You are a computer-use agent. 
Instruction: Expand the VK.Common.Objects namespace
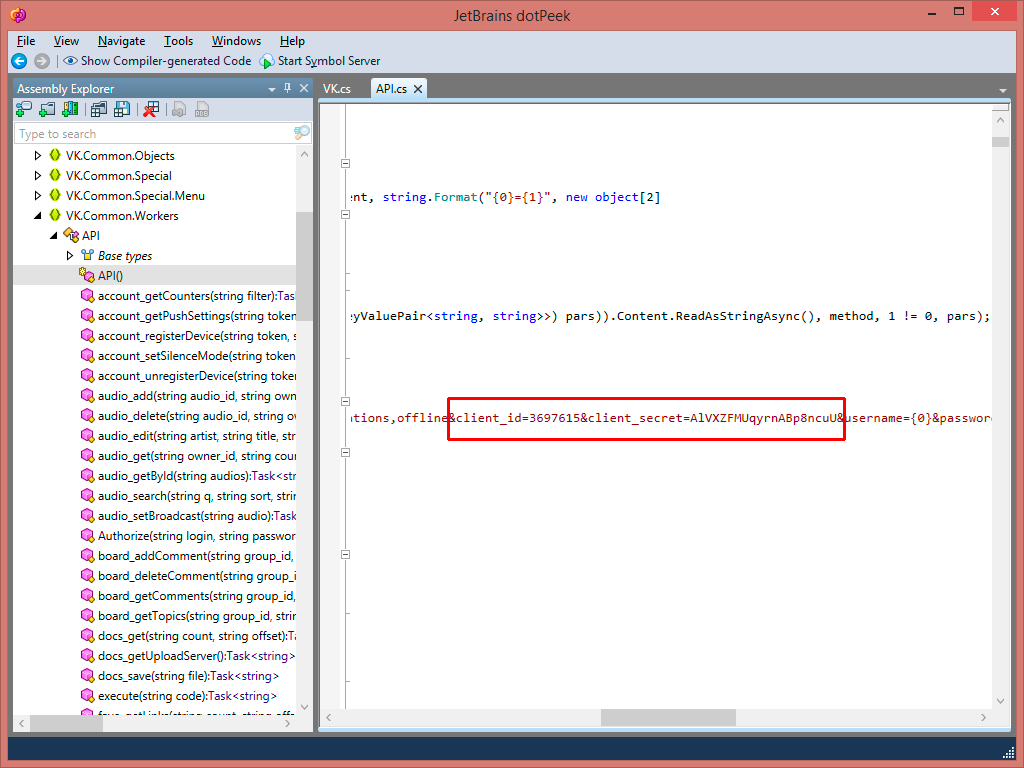37,155
